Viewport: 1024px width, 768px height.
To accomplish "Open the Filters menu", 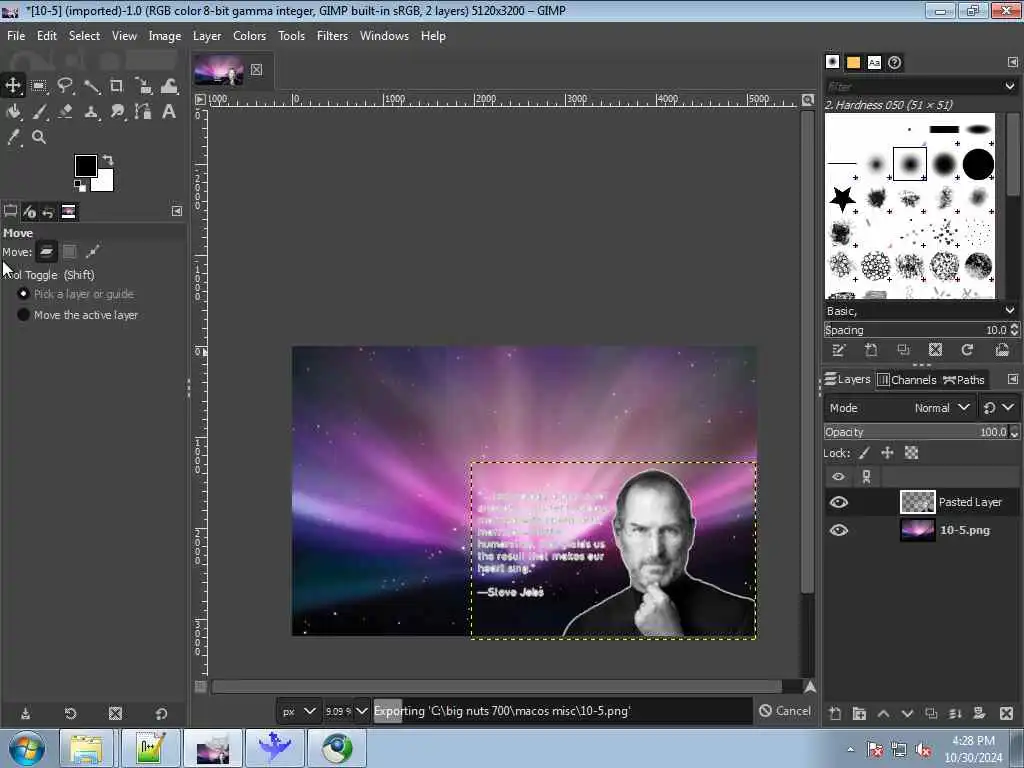I will pos(332,36).
